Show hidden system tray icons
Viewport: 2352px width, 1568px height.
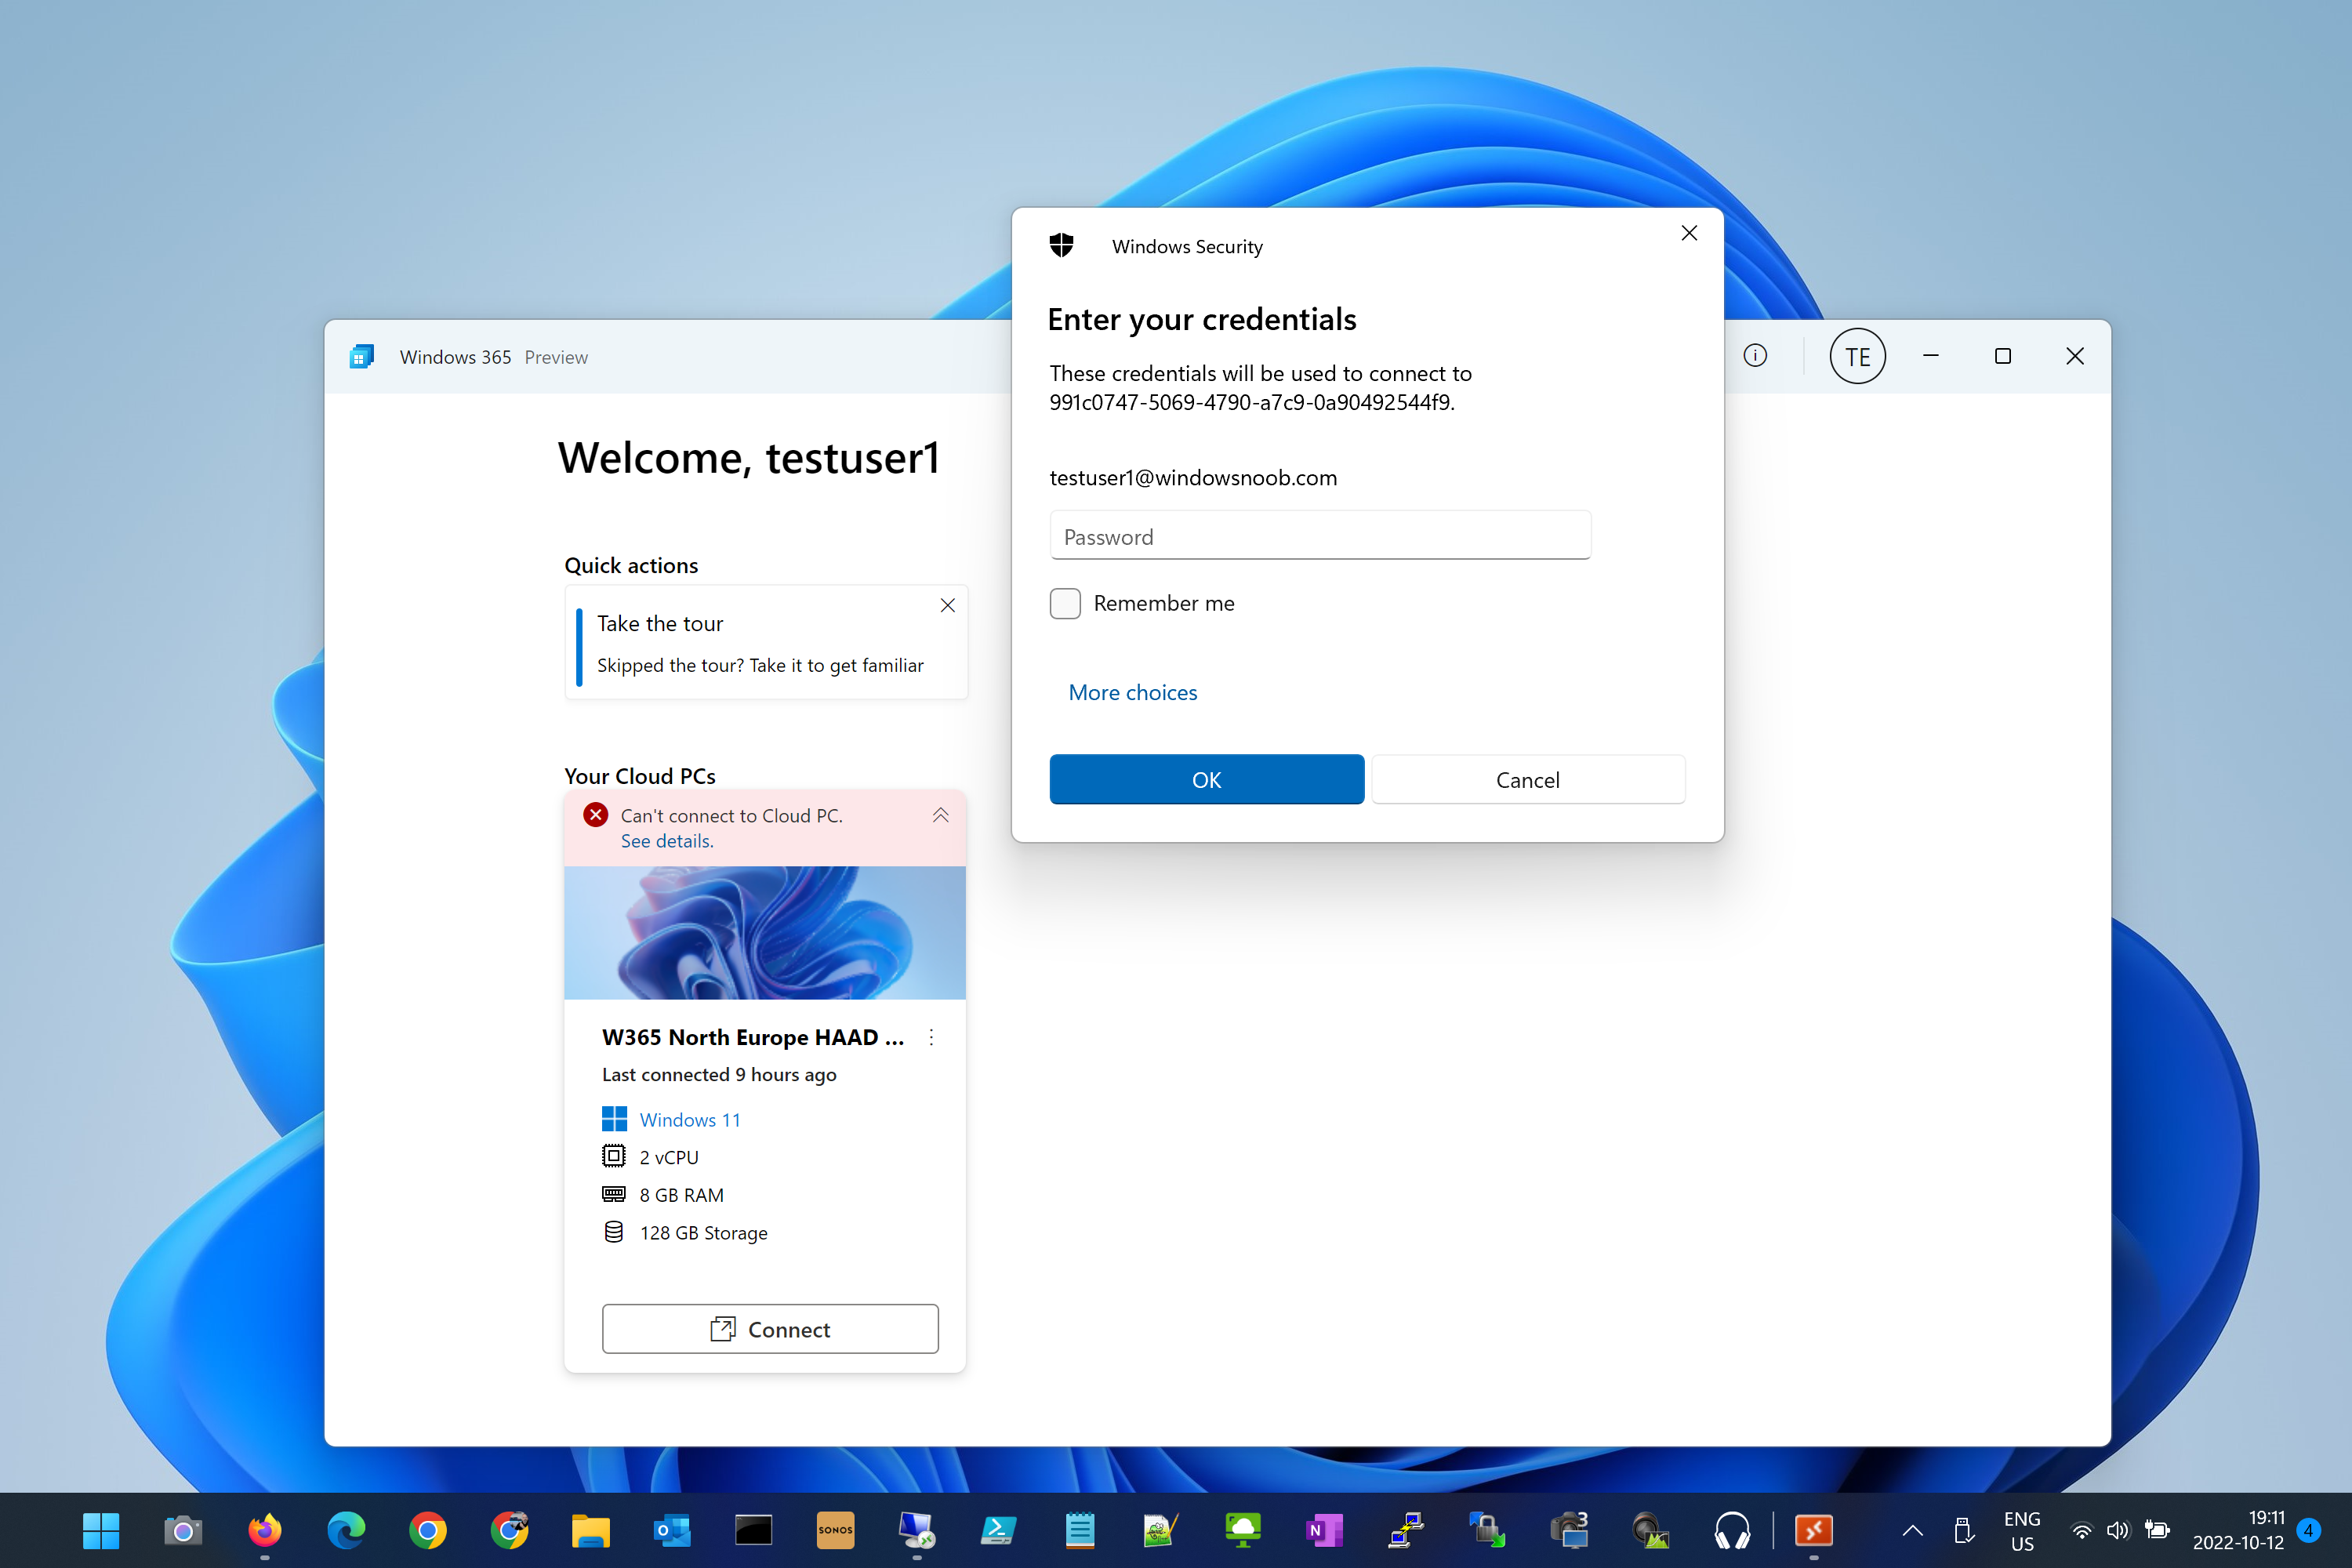[1912, 1530]
